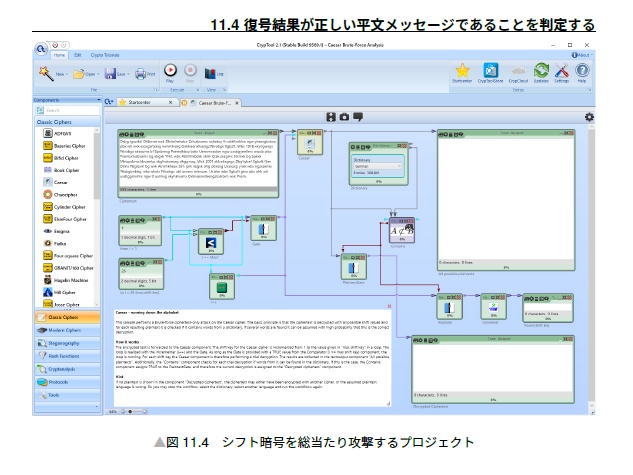
Task: Click the camera snapshot icon on workspace toolbar
Action: 344,117
